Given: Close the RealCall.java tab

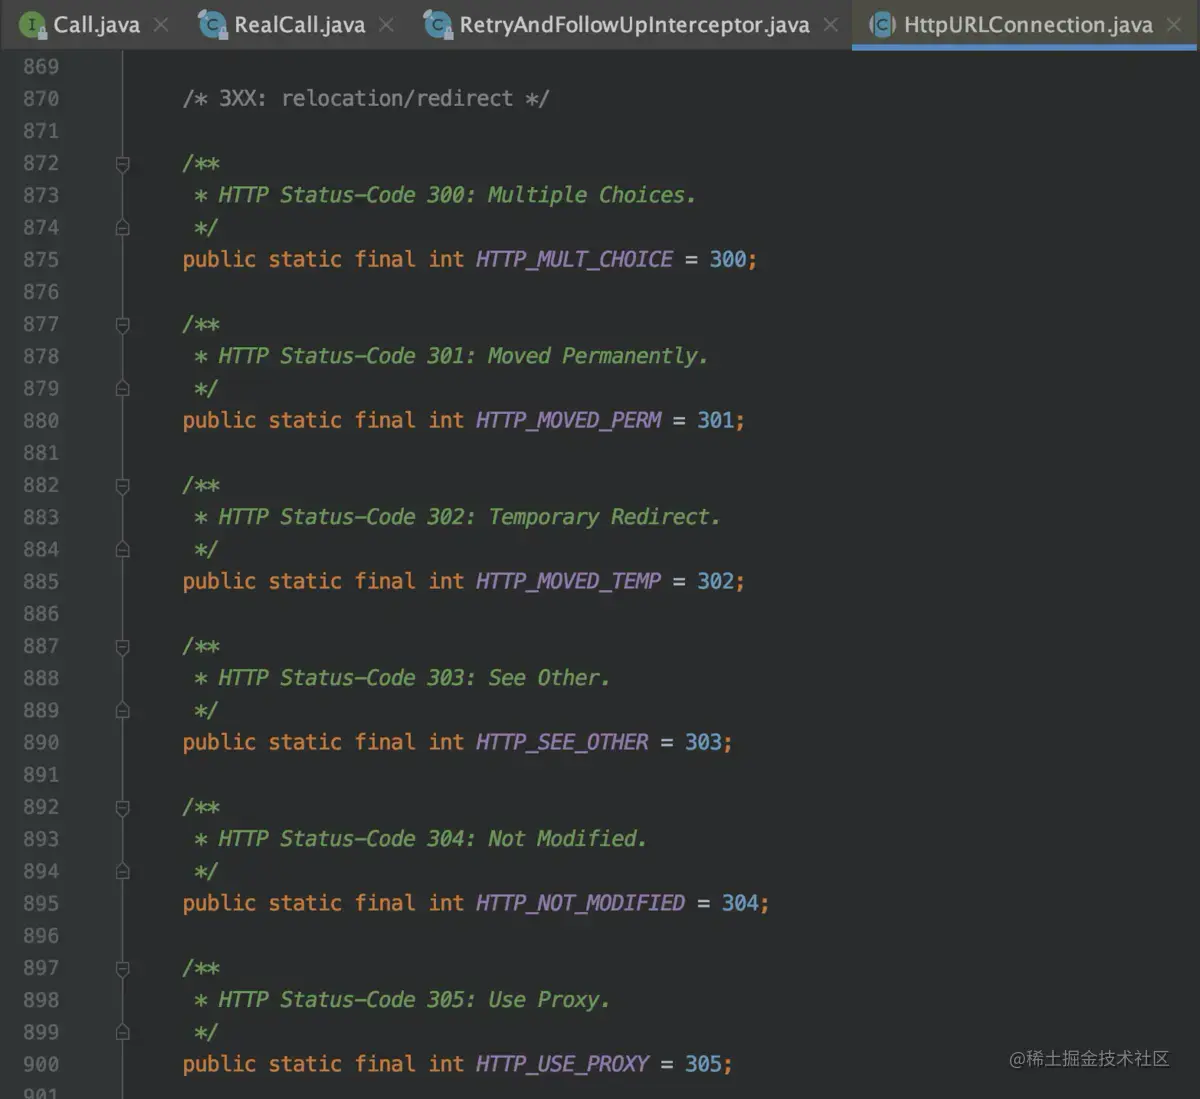Looking at the screenshot, I should 387,25.
